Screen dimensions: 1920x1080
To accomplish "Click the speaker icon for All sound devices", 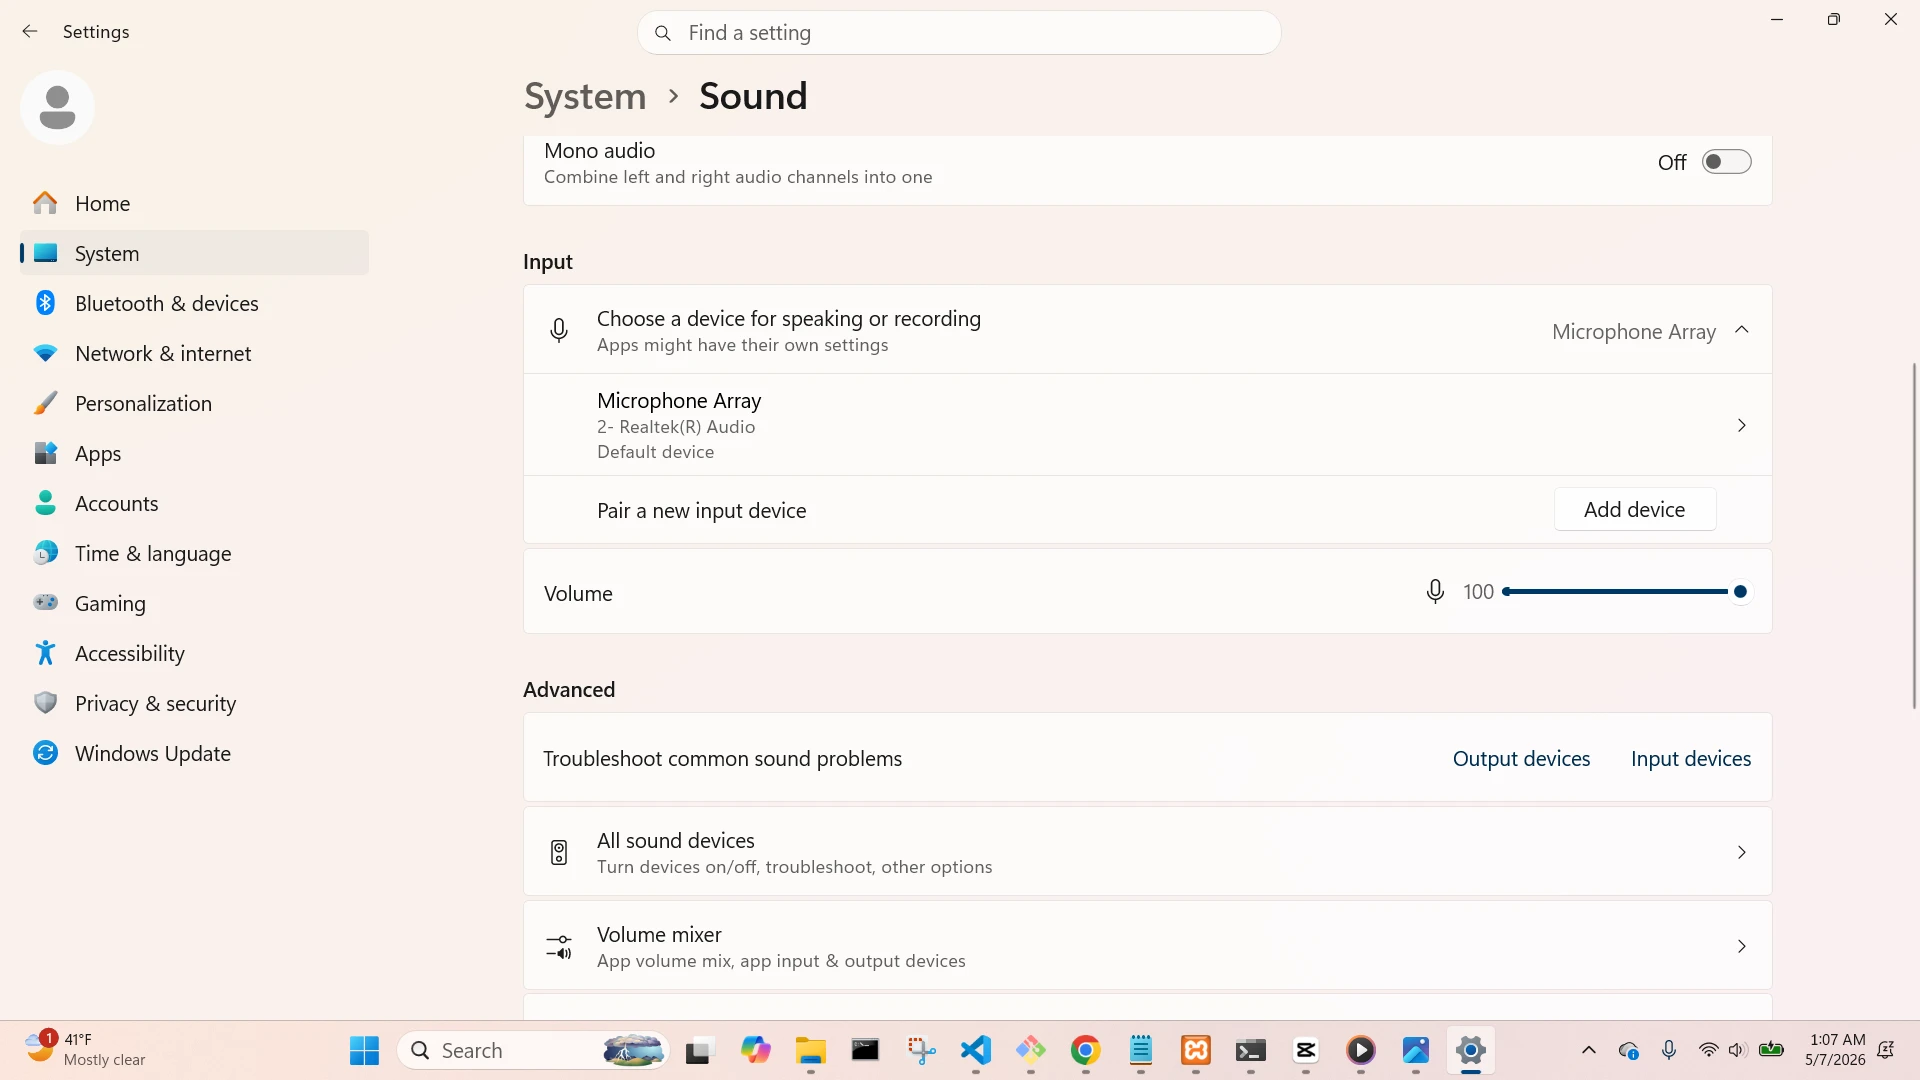I will [559, 852].
